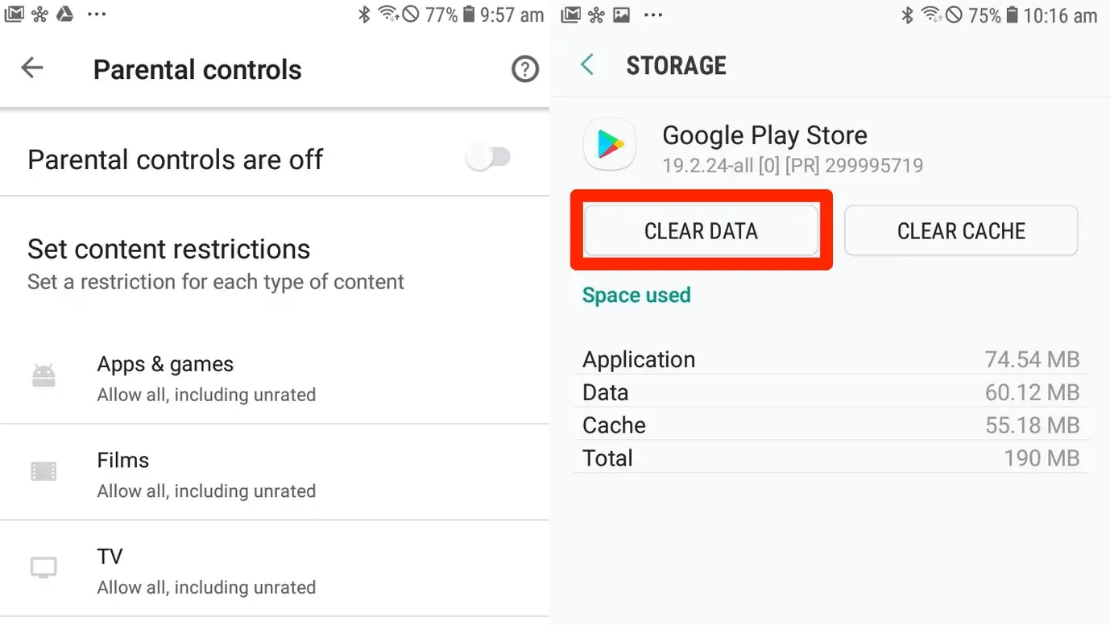Click the Apps & games Android icon

(x=43, y=377)
